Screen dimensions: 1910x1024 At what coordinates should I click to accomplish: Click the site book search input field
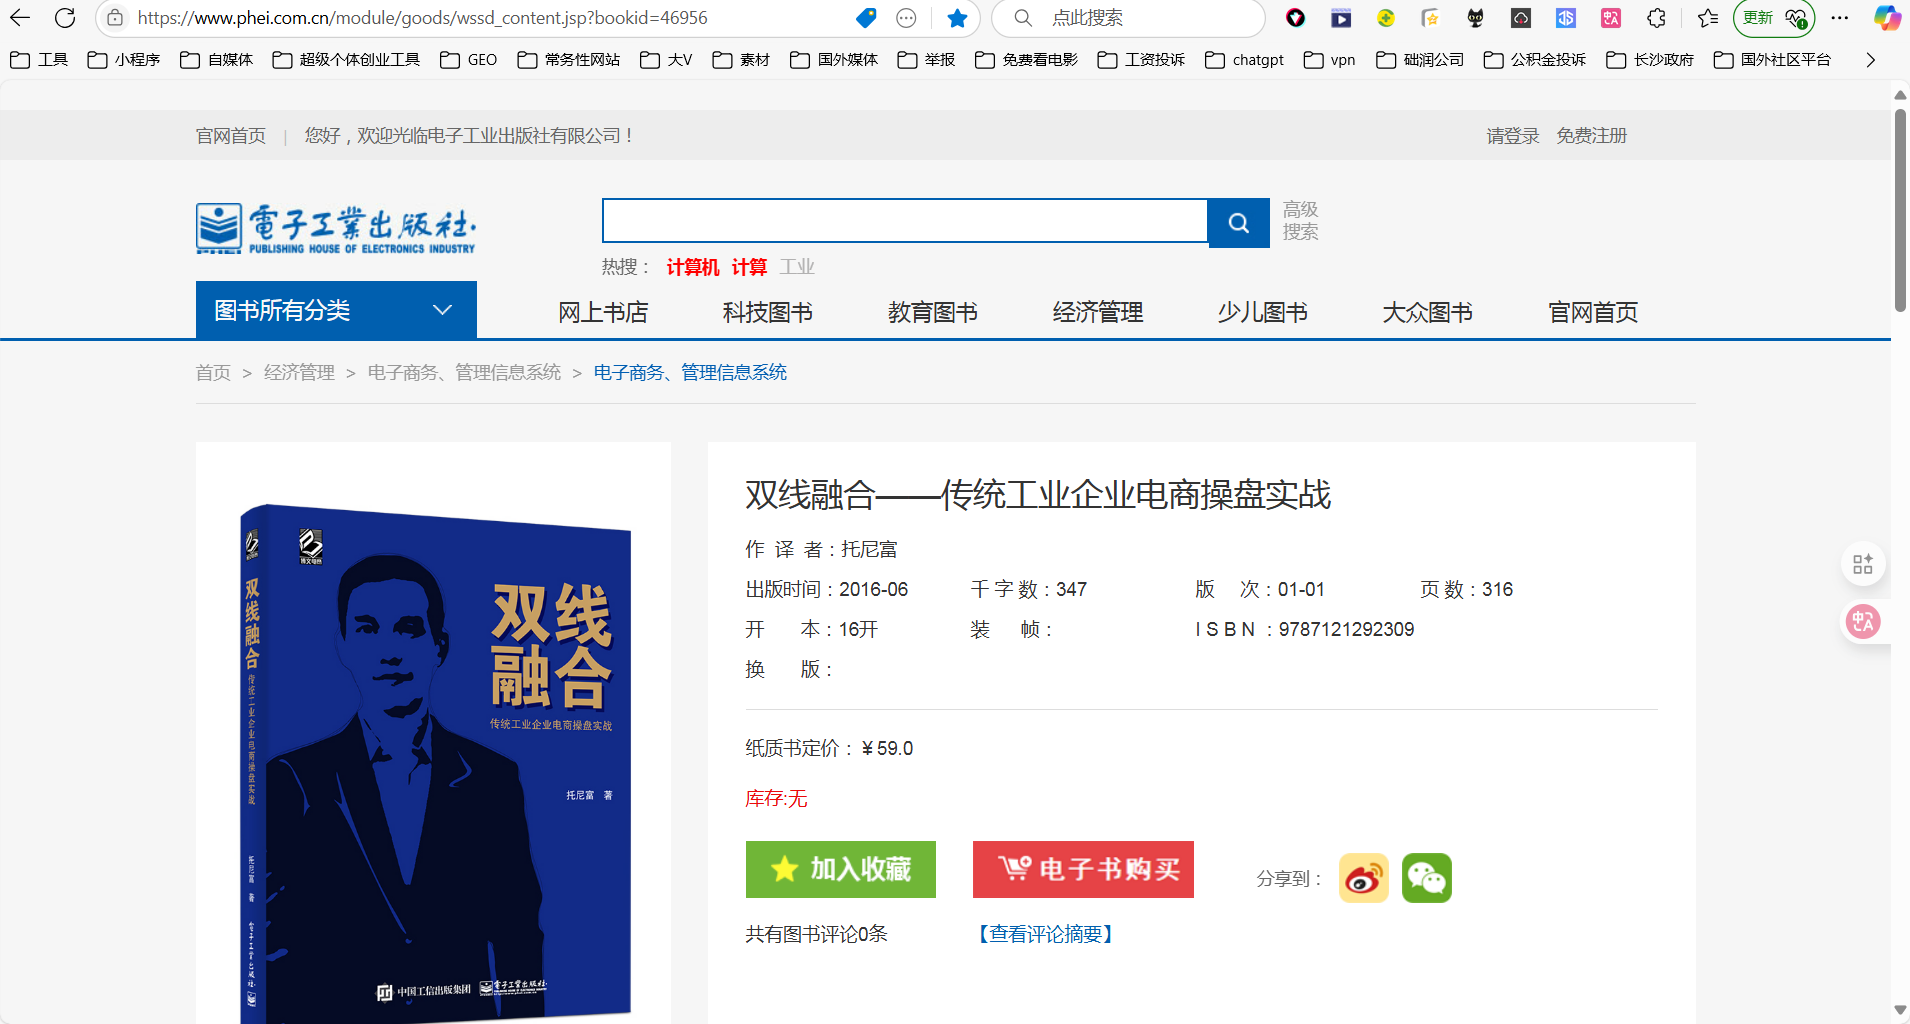pos(904,221)
